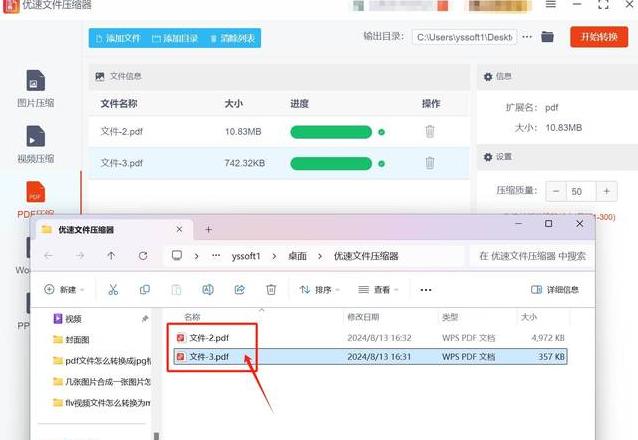Click the Cut scissors icon

[x=113, y=290]
